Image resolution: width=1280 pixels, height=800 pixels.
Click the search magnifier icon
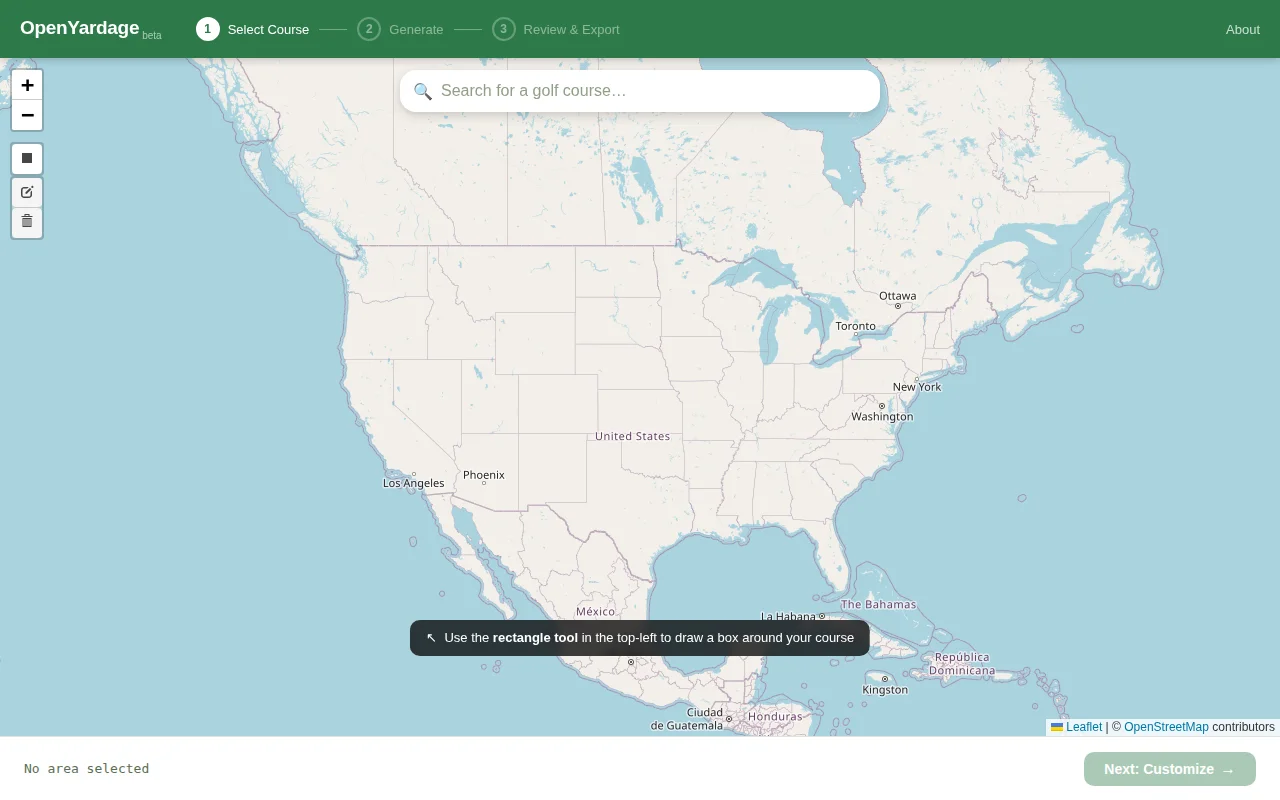click(423, 91)
